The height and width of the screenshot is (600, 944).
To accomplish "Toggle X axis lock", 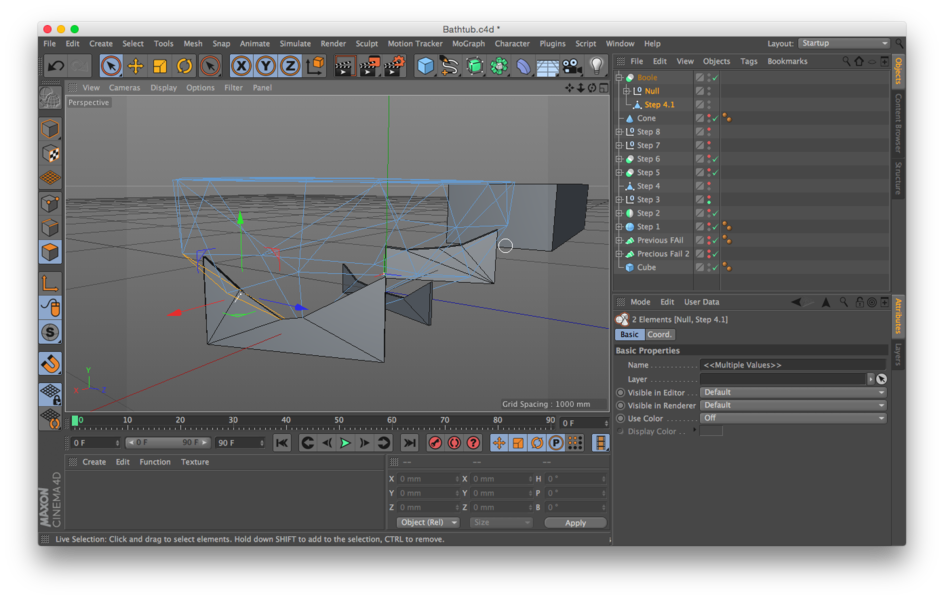I will (x=241, y=66).
